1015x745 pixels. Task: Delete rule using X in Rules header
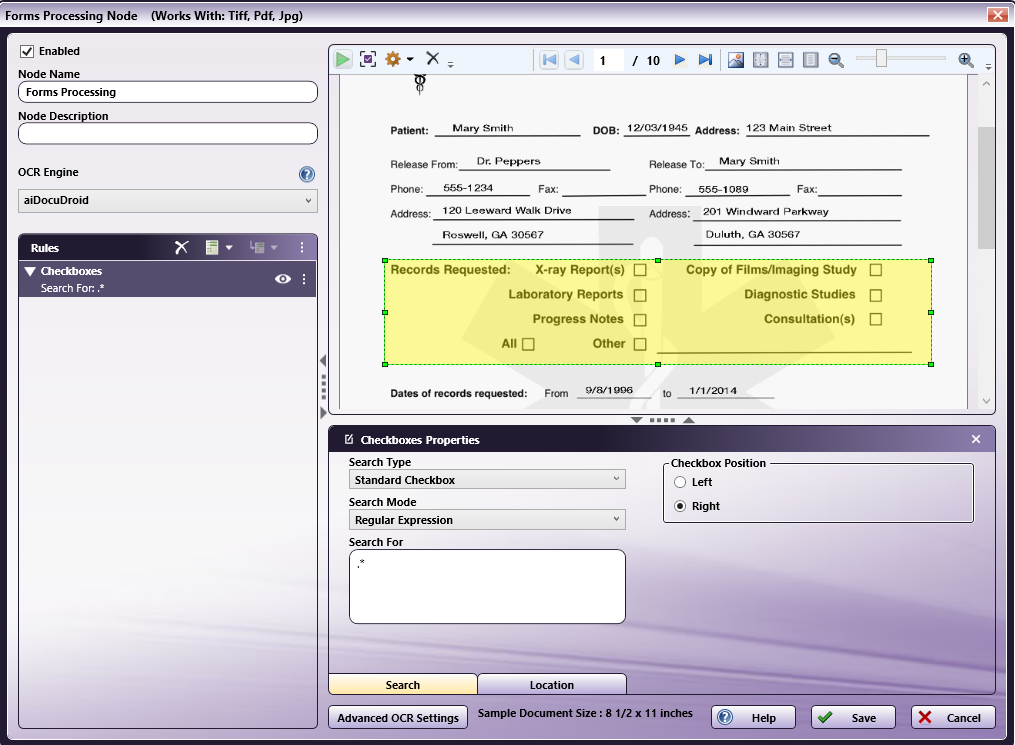coord(181,247)
